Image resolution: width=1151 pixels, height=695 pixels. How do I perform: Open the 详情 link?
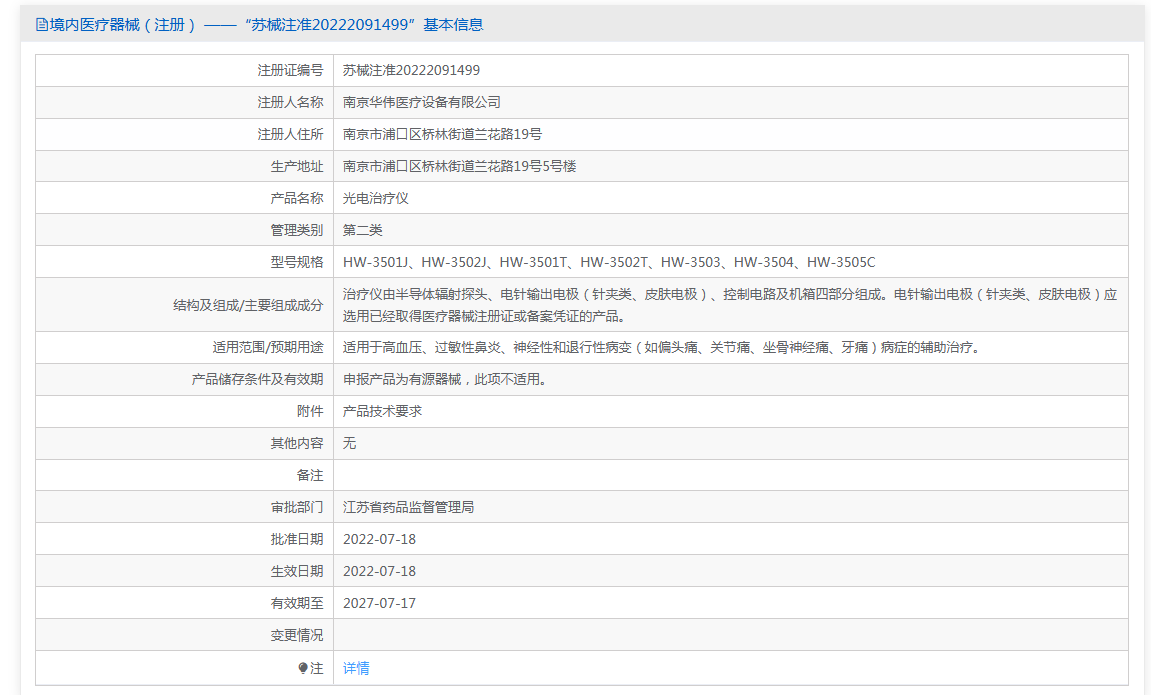point(356,668)
